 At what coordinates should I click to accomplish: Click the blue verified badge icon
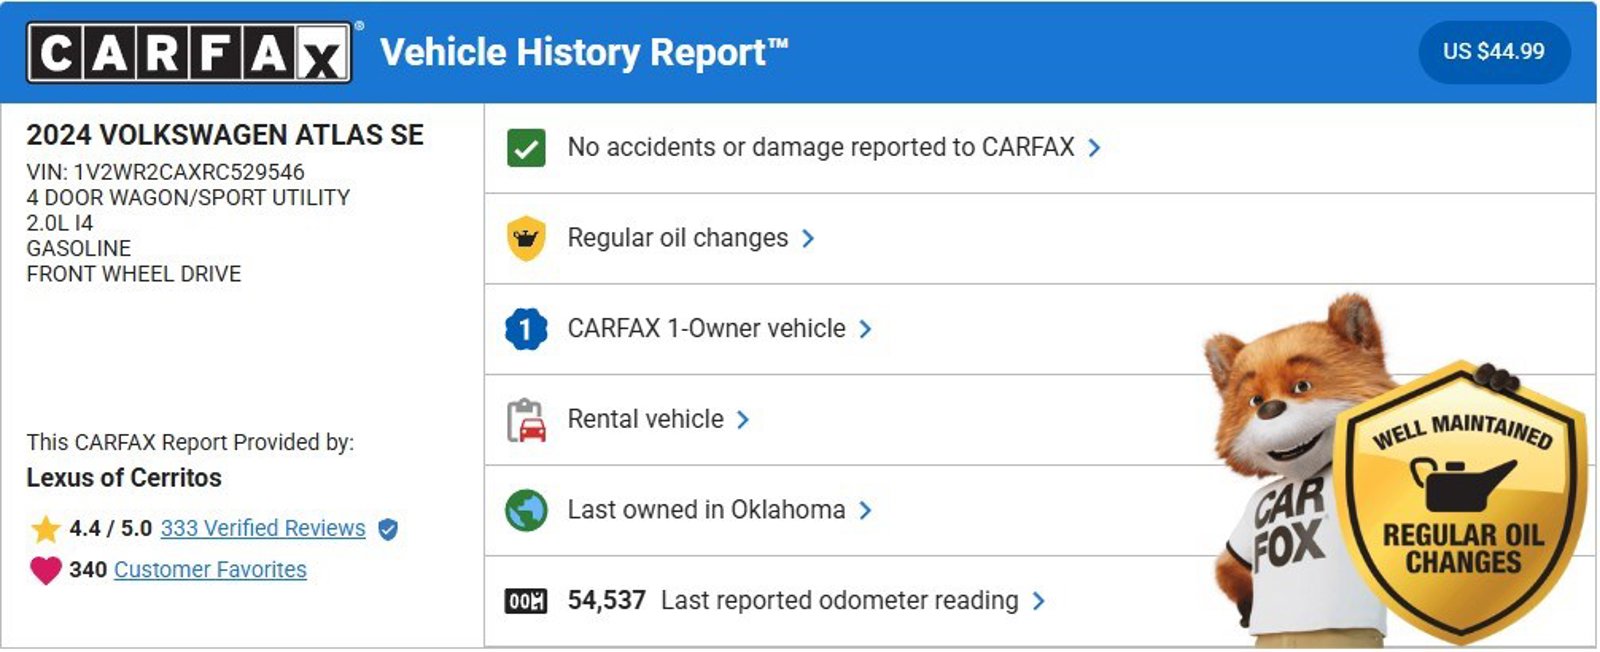tap(388, 529)
